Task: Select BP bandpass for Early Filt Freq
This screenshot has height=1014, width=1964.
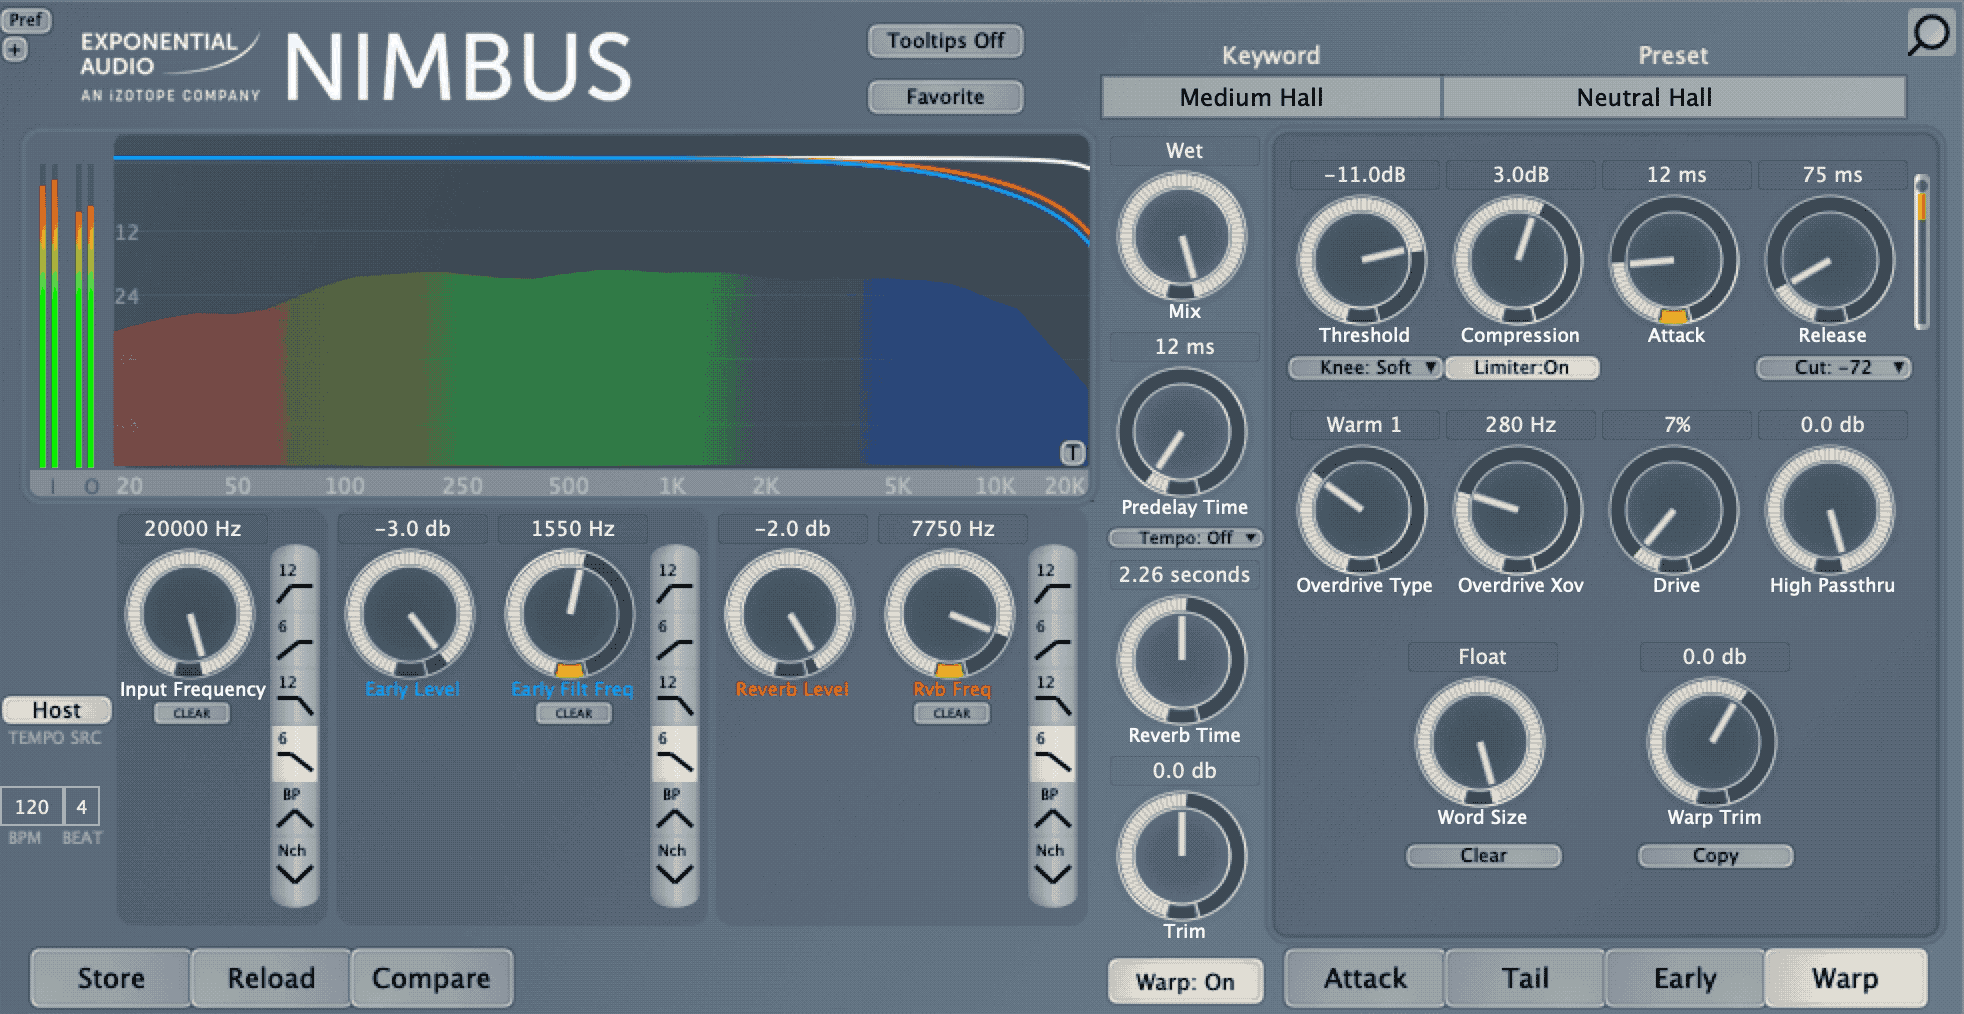Action: point(674,809)
